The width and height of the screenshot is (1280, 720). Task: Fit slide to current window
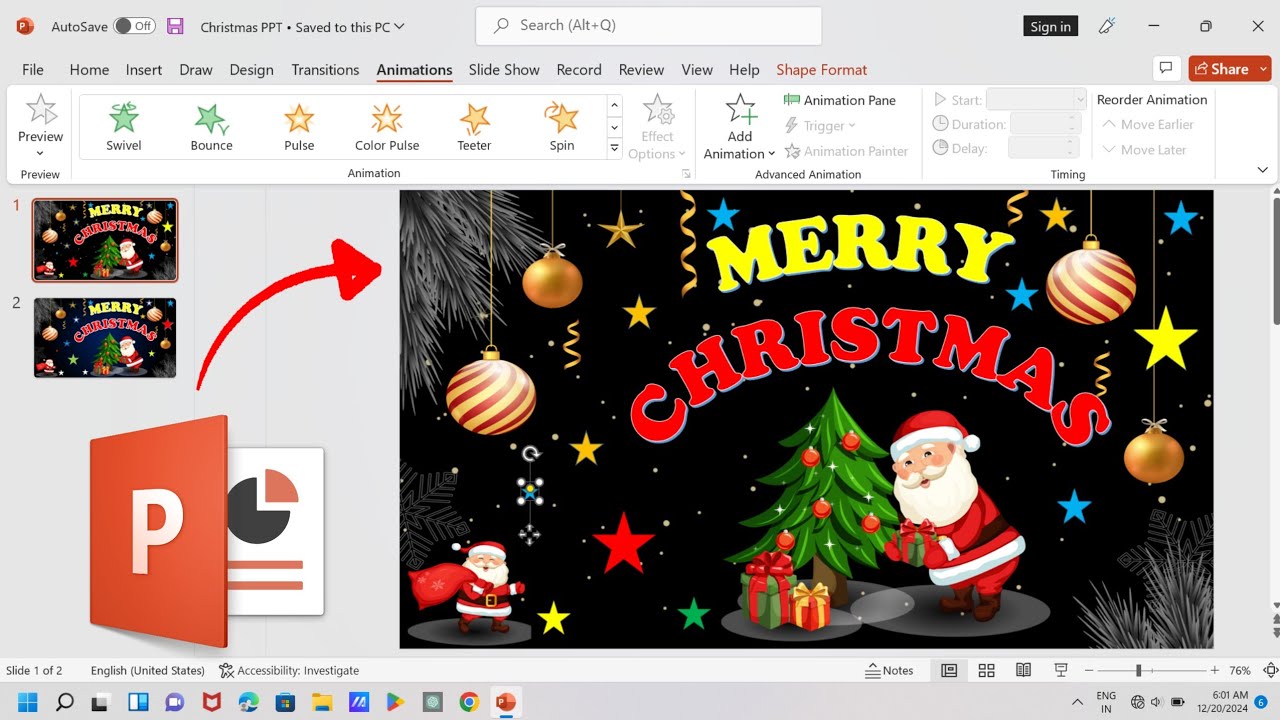point(1271,670)
